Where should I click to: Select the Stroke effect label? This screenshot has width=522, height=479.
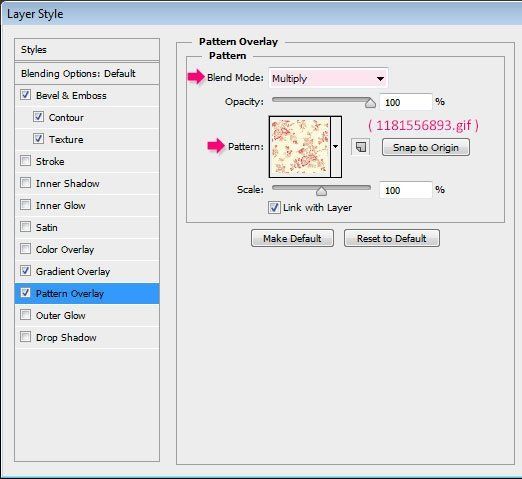tap(50, 162)
